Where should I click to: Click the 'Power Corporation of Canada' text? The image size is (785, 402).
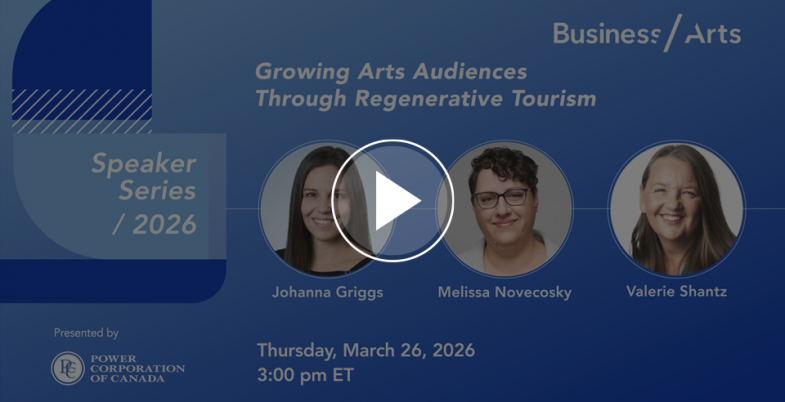pyautogui.click(x=137, y=368)
